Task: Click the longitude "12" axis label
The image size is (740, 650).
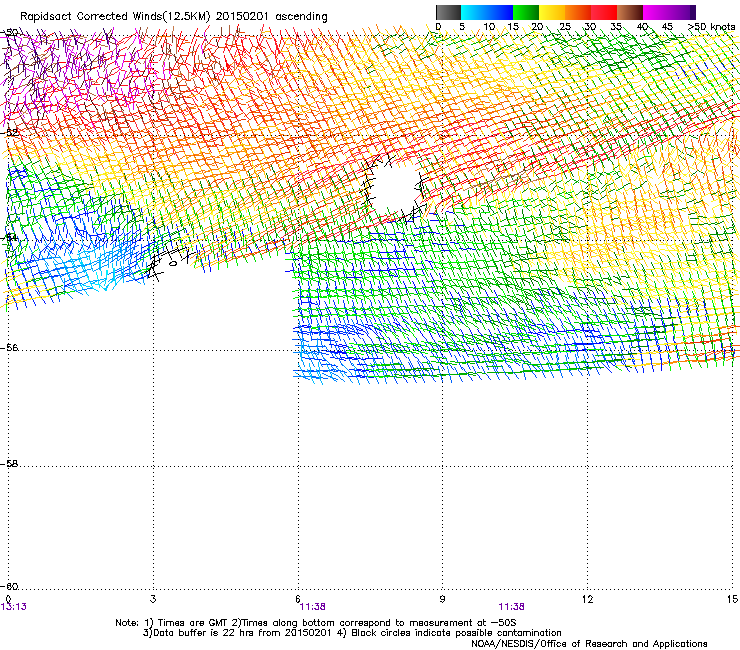Action: point(587,599)
